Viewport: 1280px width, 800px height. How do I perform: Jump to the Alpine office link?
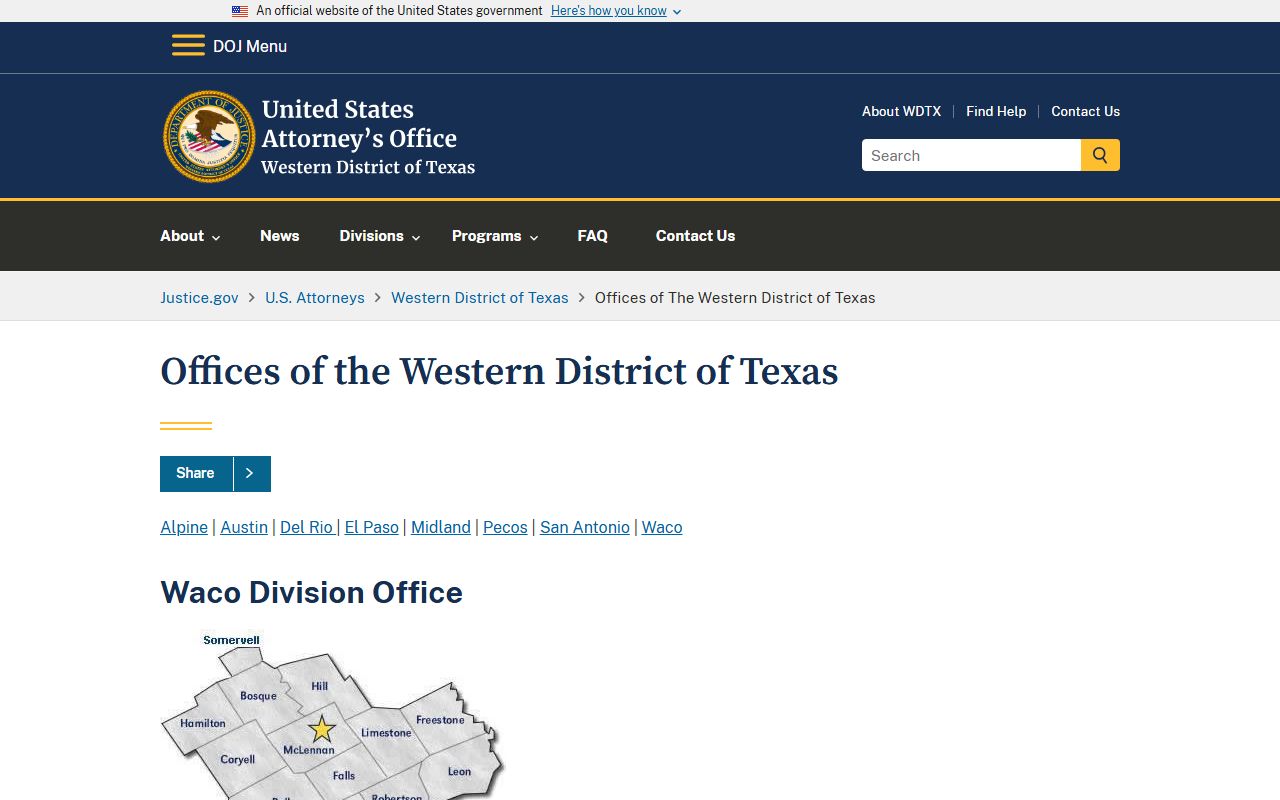[184, 527]
